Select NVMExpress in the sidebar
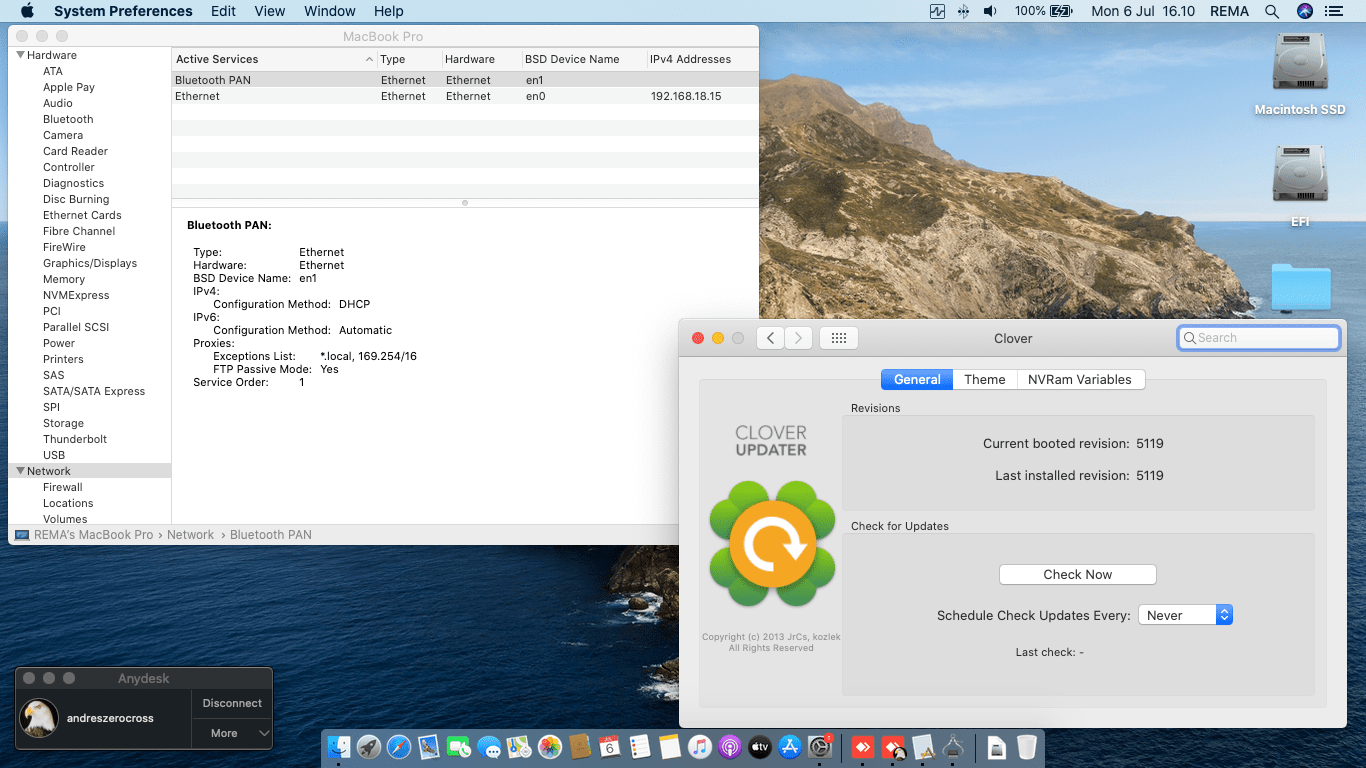This screenshot has width=1366, height=768. (76, 295)
